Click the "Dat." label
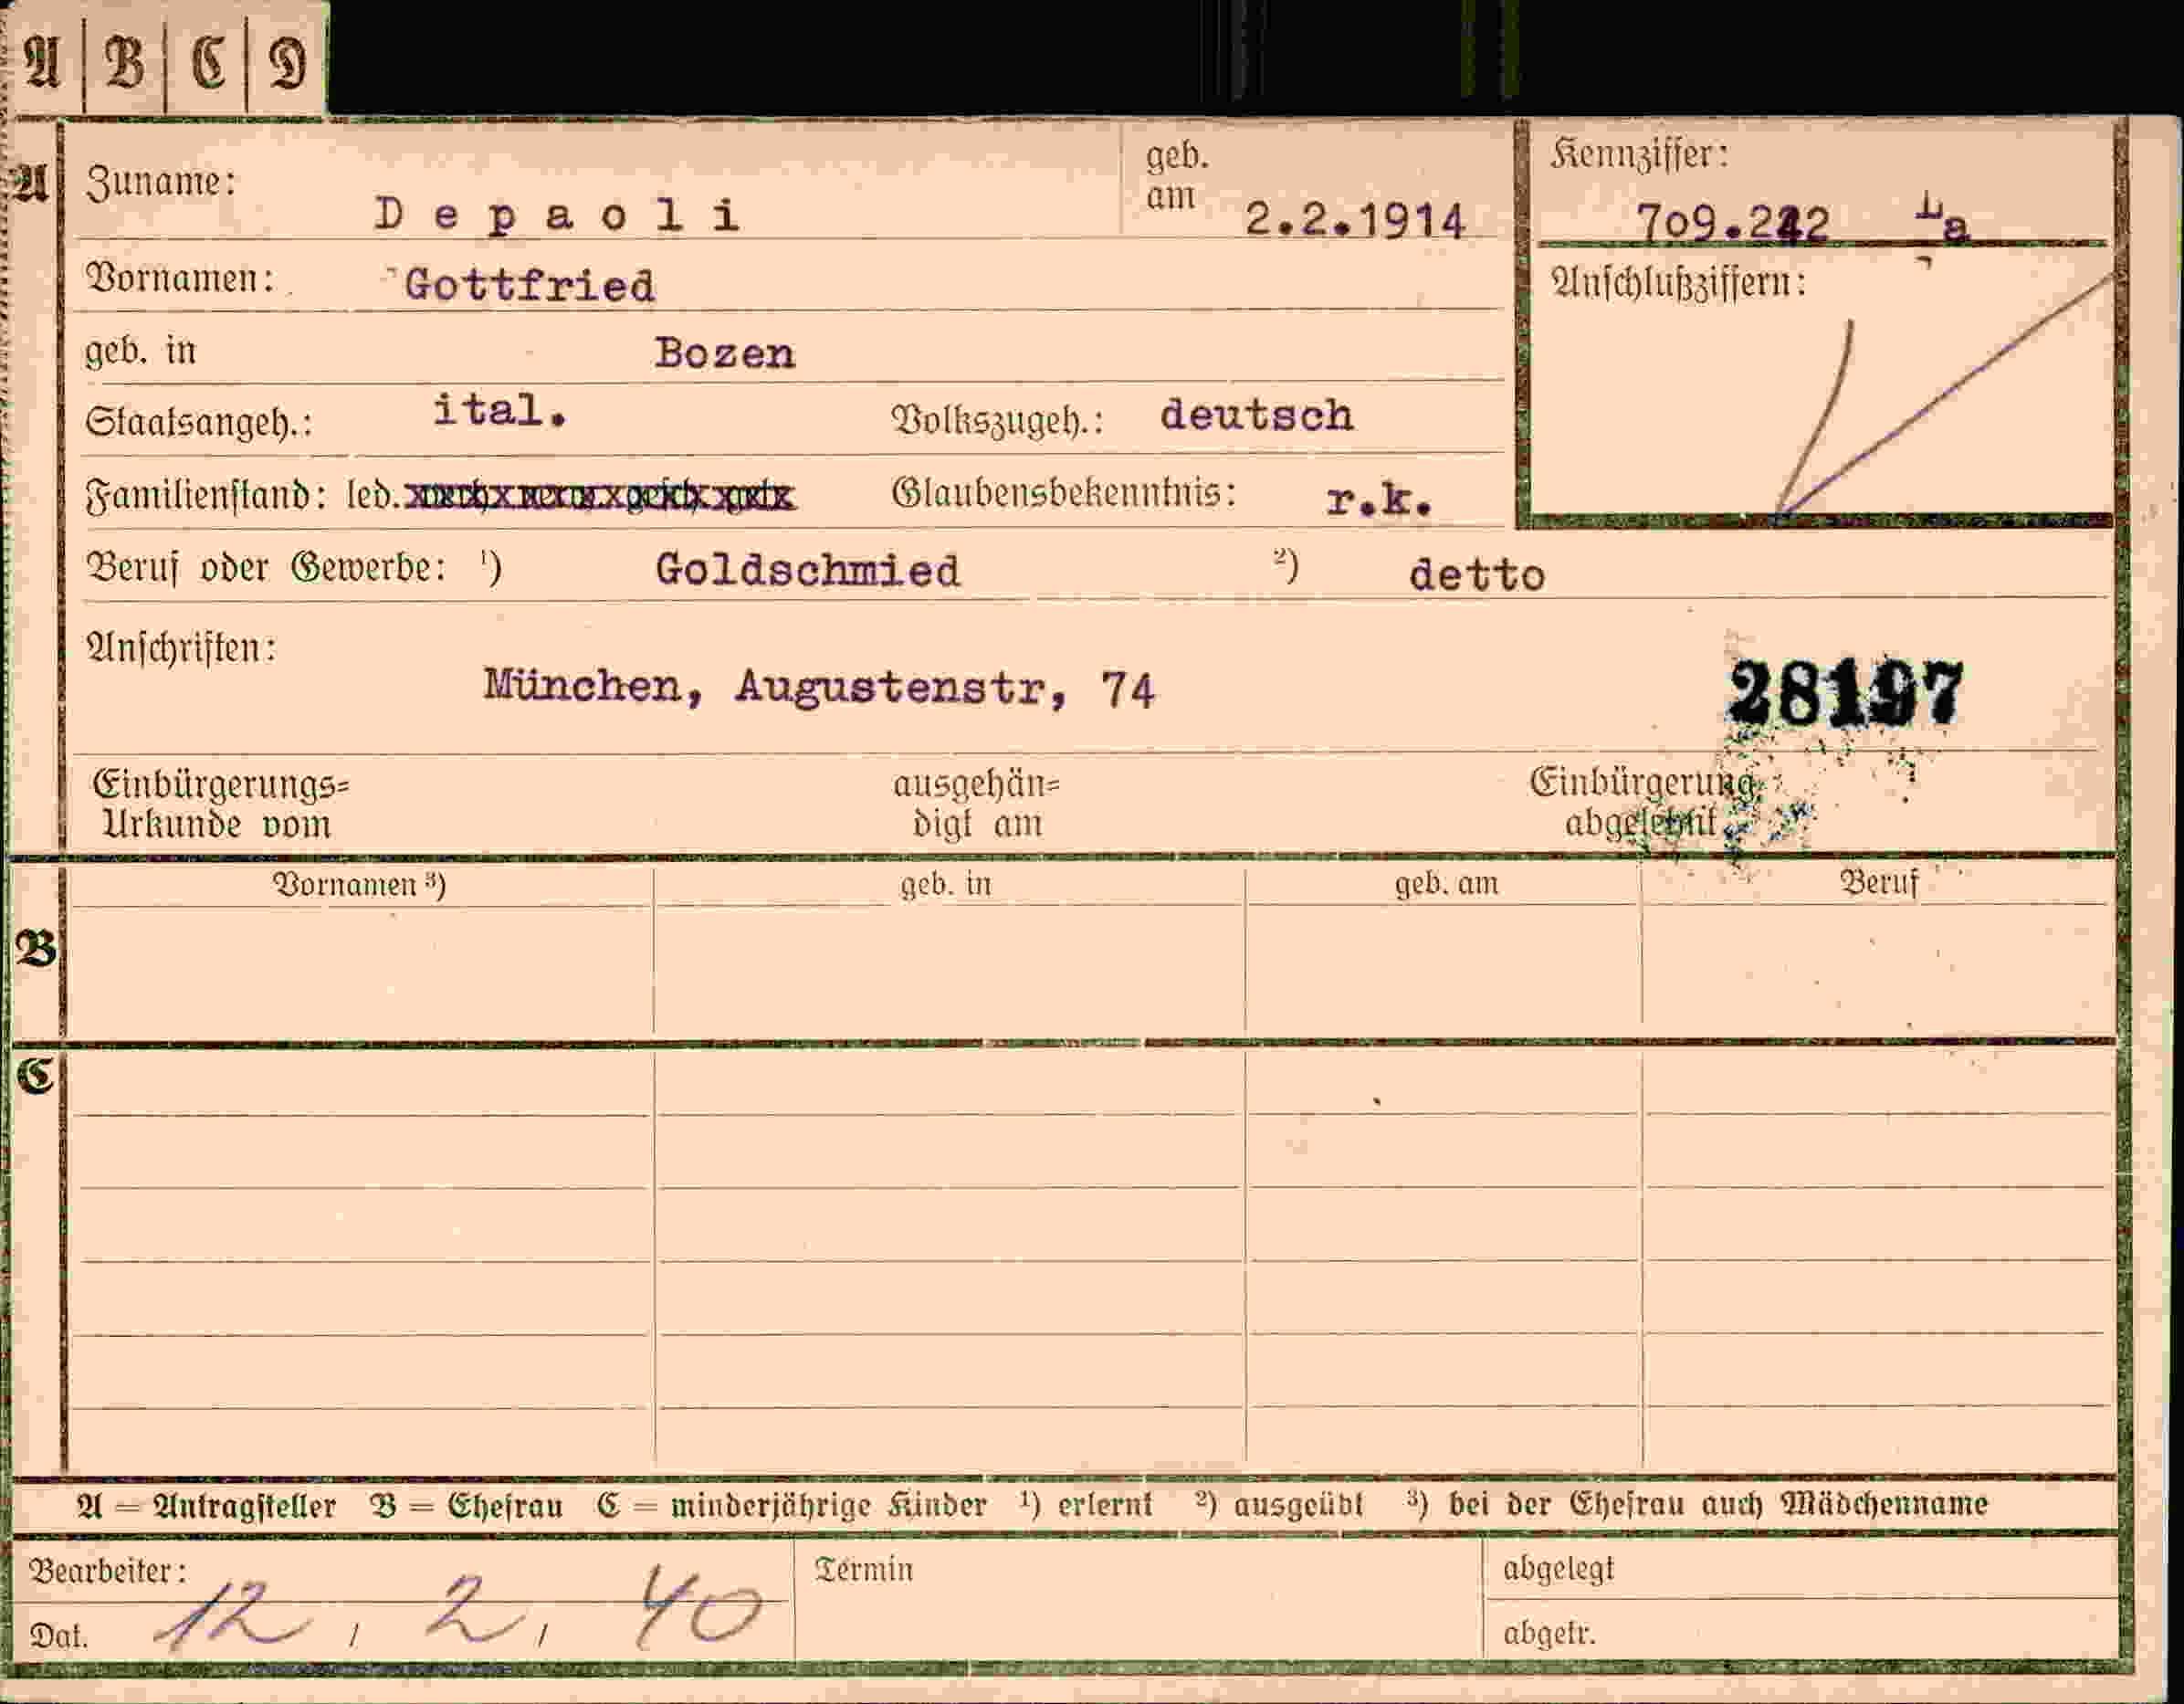The image size is (2184, 1704). tap(59, 1636)
